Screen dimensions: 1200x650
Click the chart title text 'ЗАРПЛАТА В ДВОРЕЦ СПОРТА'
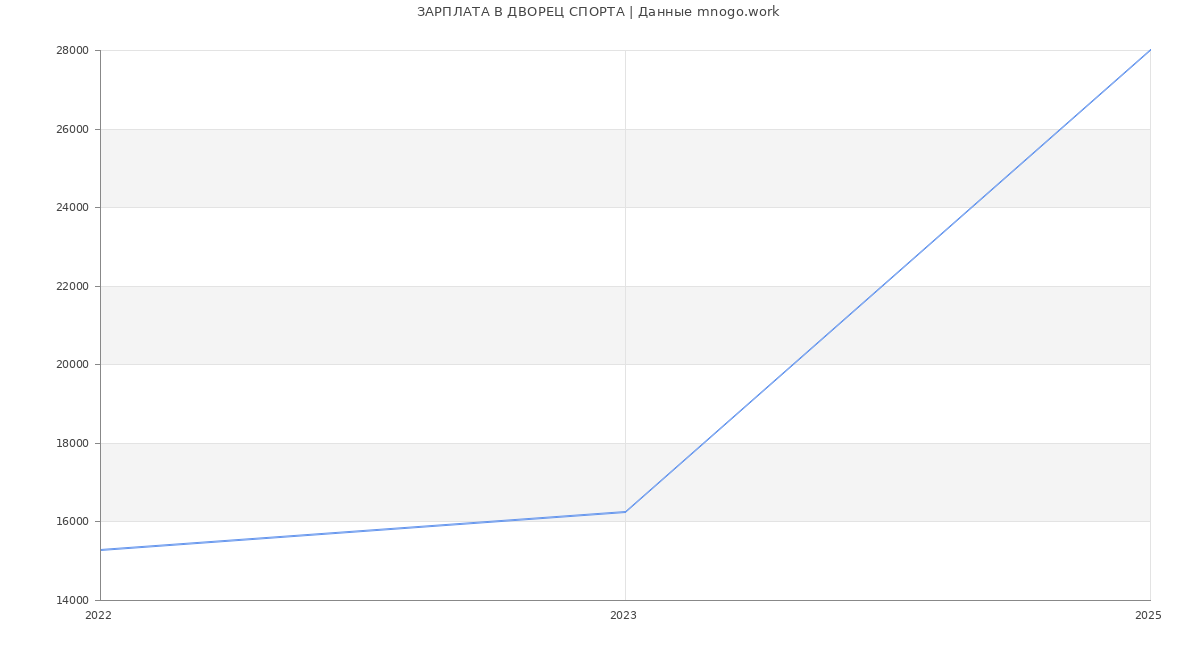[x=520, y=12]
